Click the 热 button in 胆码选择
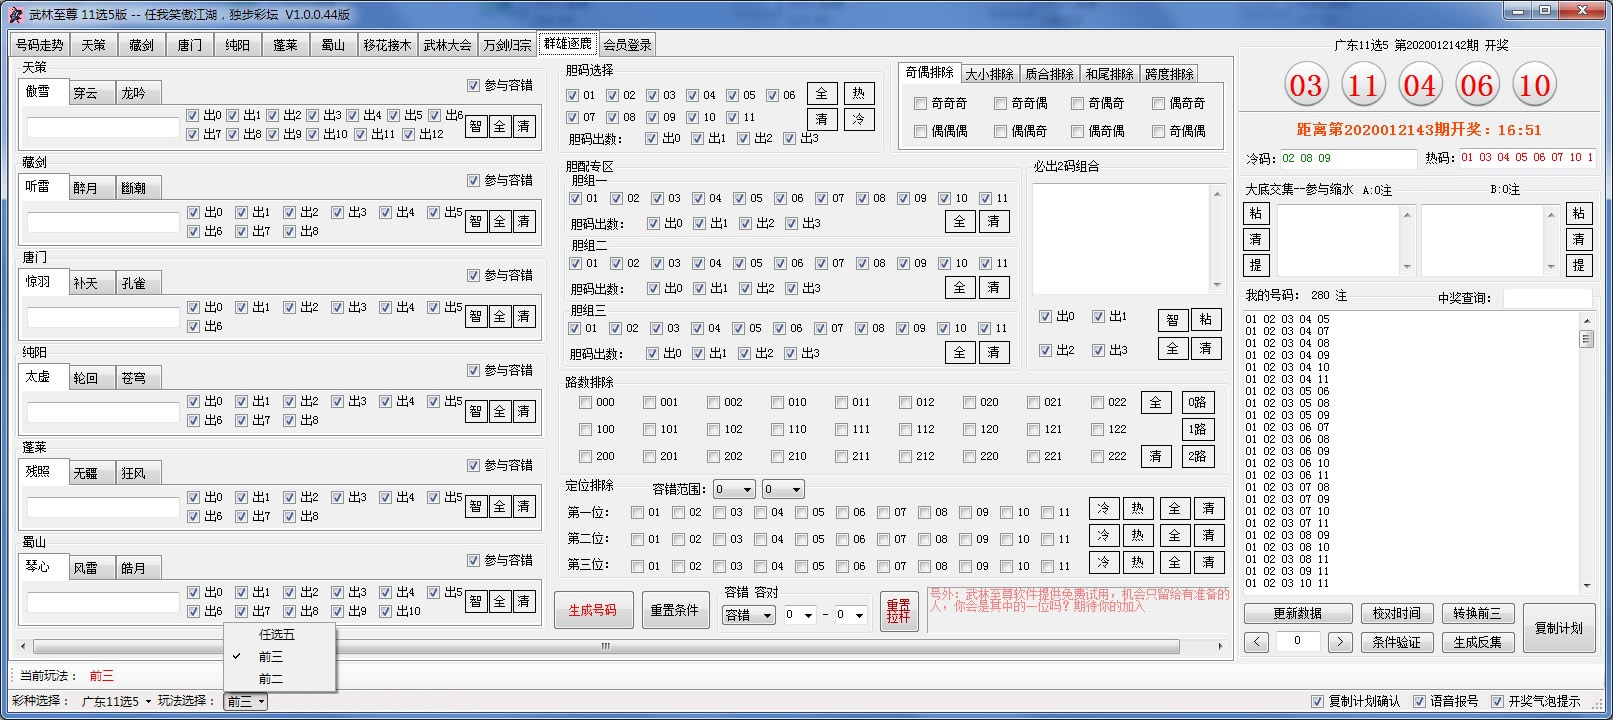The width and height of the screenshot is (1613, 720). click(x=858, y=94)
